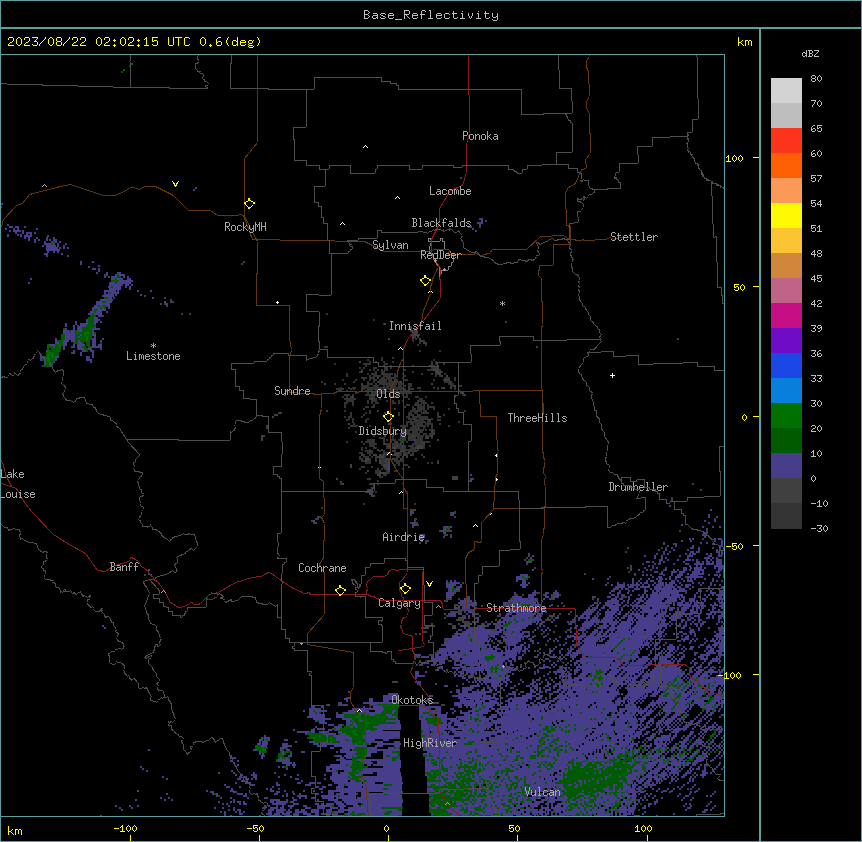This screenshot has height=842, width=862.
Task: Select the white plus marker north of Drumheller
Action: click(x=612, y=375)
